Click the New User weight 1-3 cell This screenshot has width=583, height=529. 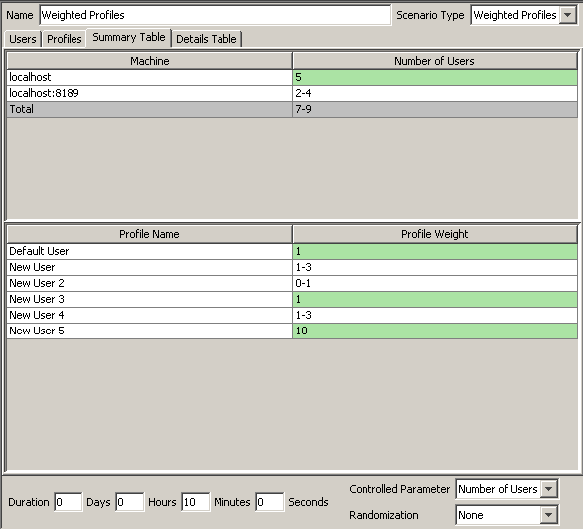click(x=435, y=267)
